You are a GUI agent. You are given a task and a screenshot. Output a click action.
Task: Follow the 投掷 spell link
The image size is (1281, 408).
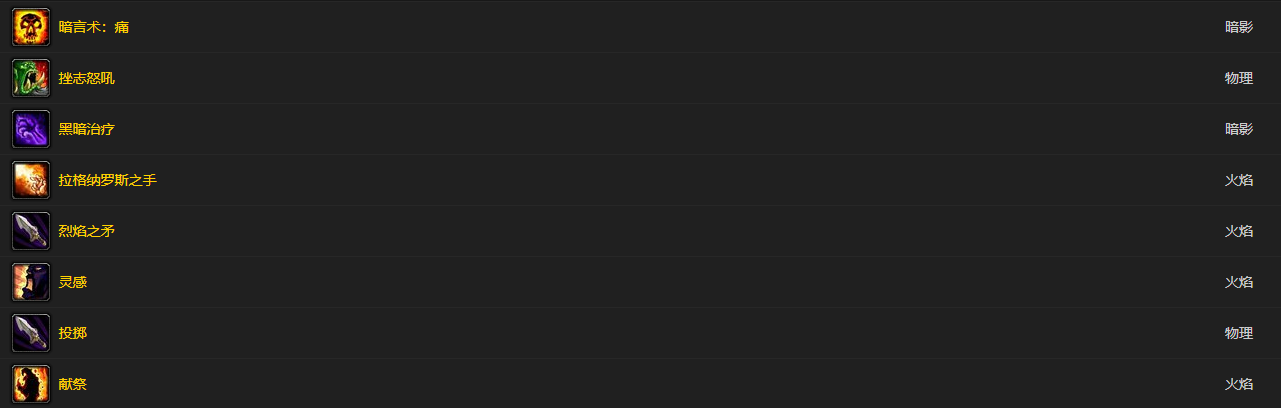point(73,333)
